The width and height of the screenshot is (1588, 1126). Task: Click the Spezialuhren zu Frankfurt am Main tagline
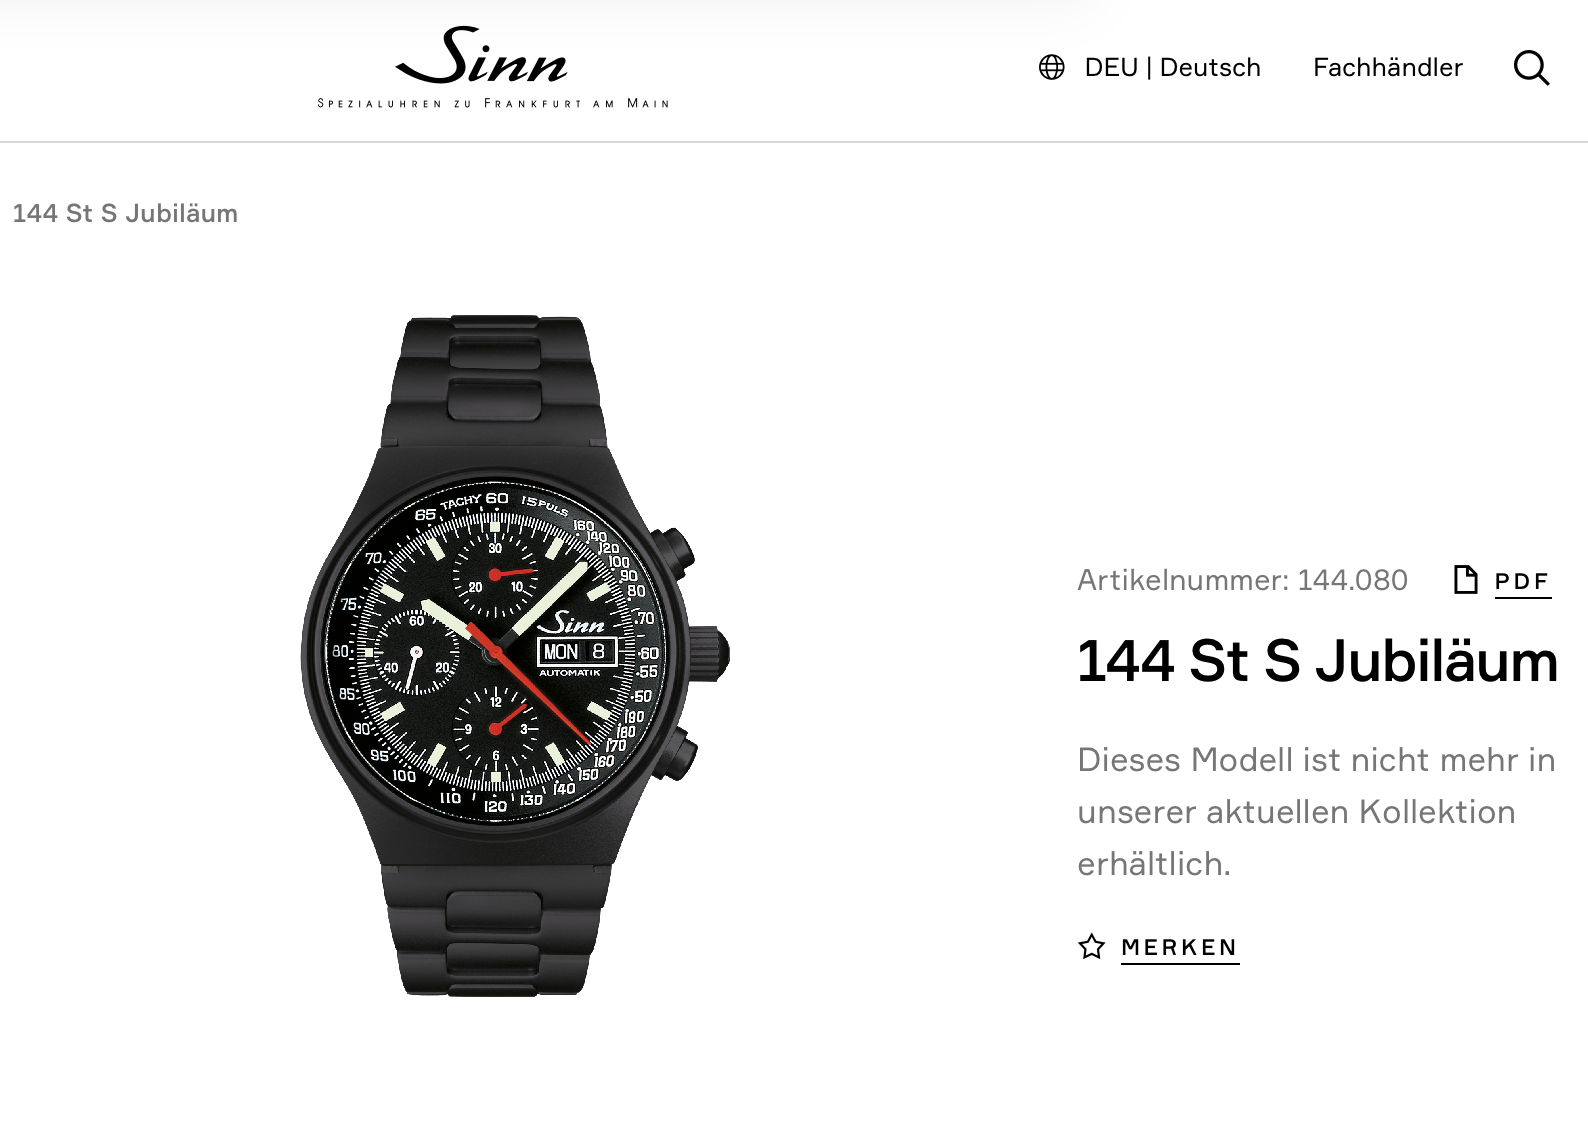point(493,103)
